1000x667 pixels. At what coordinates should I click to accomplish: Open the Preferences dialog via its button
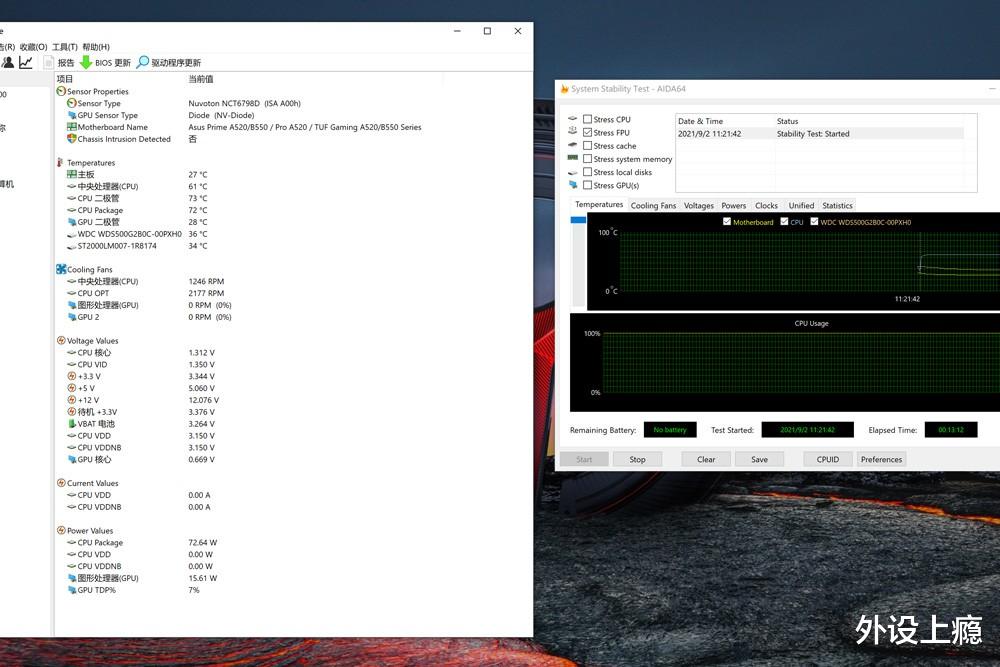point(881,459)
